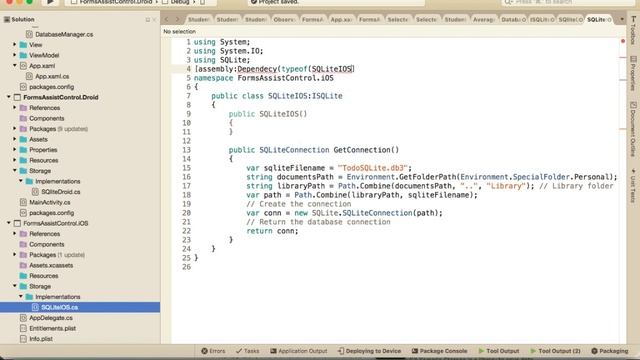This screenshot has height=360, width=640.
Task: Show Deploying to Device pad
Action: (x=369, y=351)
